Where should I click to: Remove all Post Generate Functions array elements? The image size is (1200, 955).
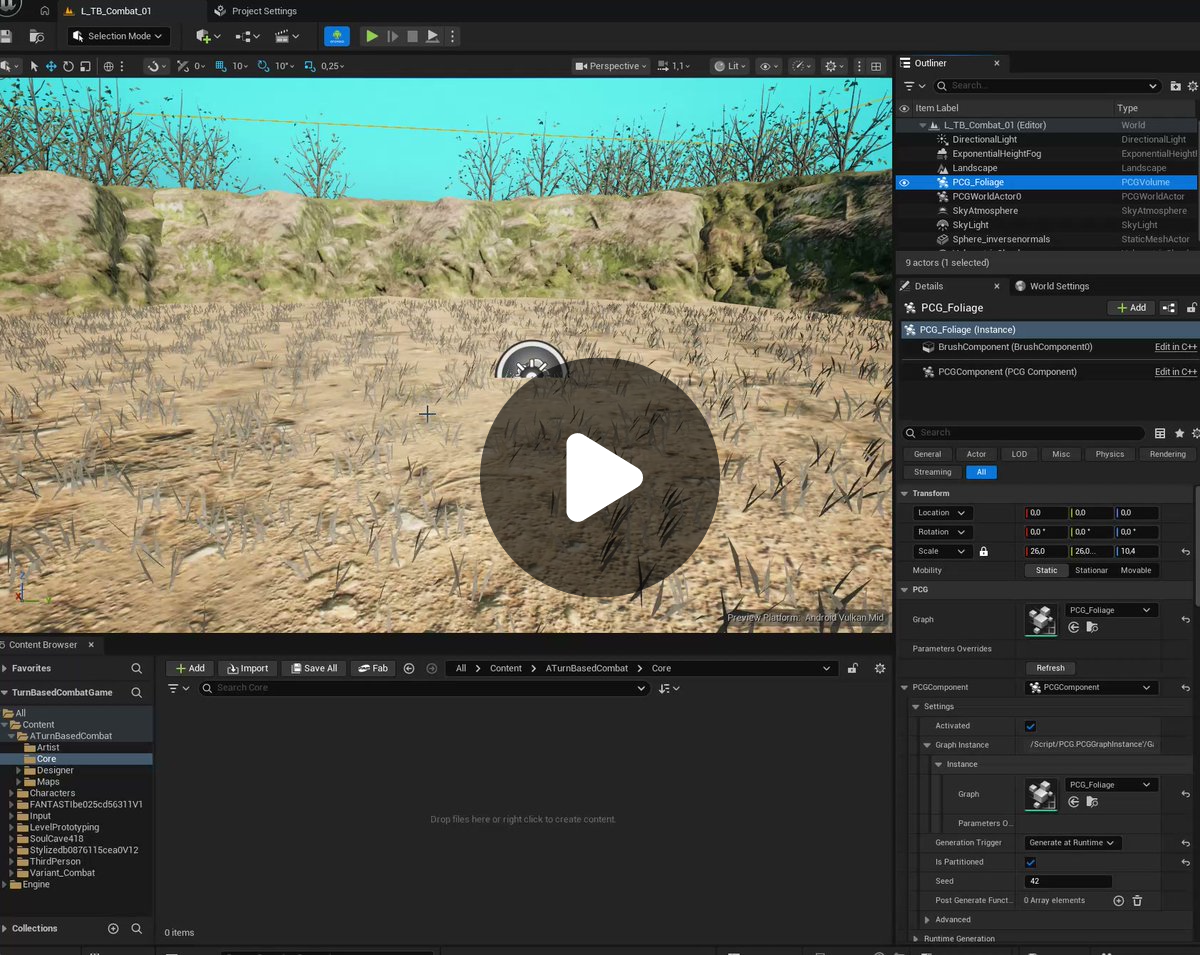pyautogui.click(x=1137, y=900)
